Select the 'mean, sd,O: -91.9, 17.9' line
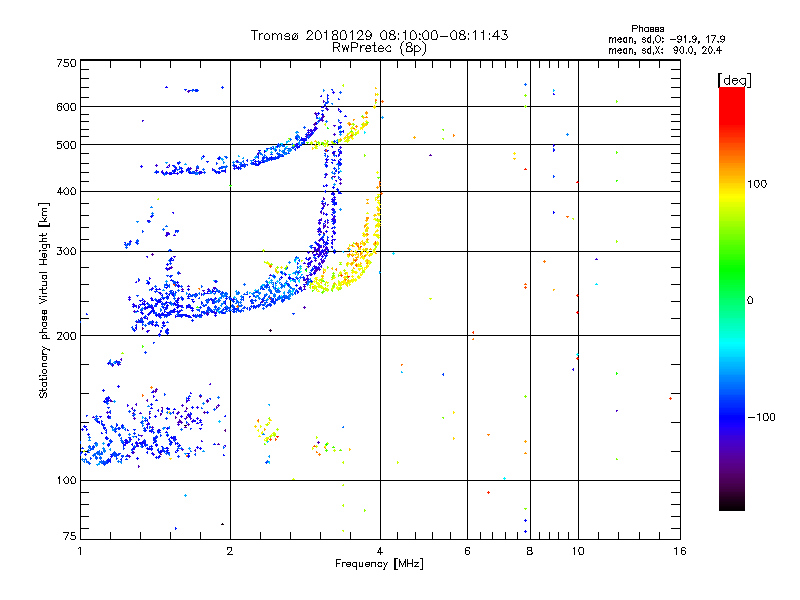Screen dimensions: 800x600 click(666, 39)
